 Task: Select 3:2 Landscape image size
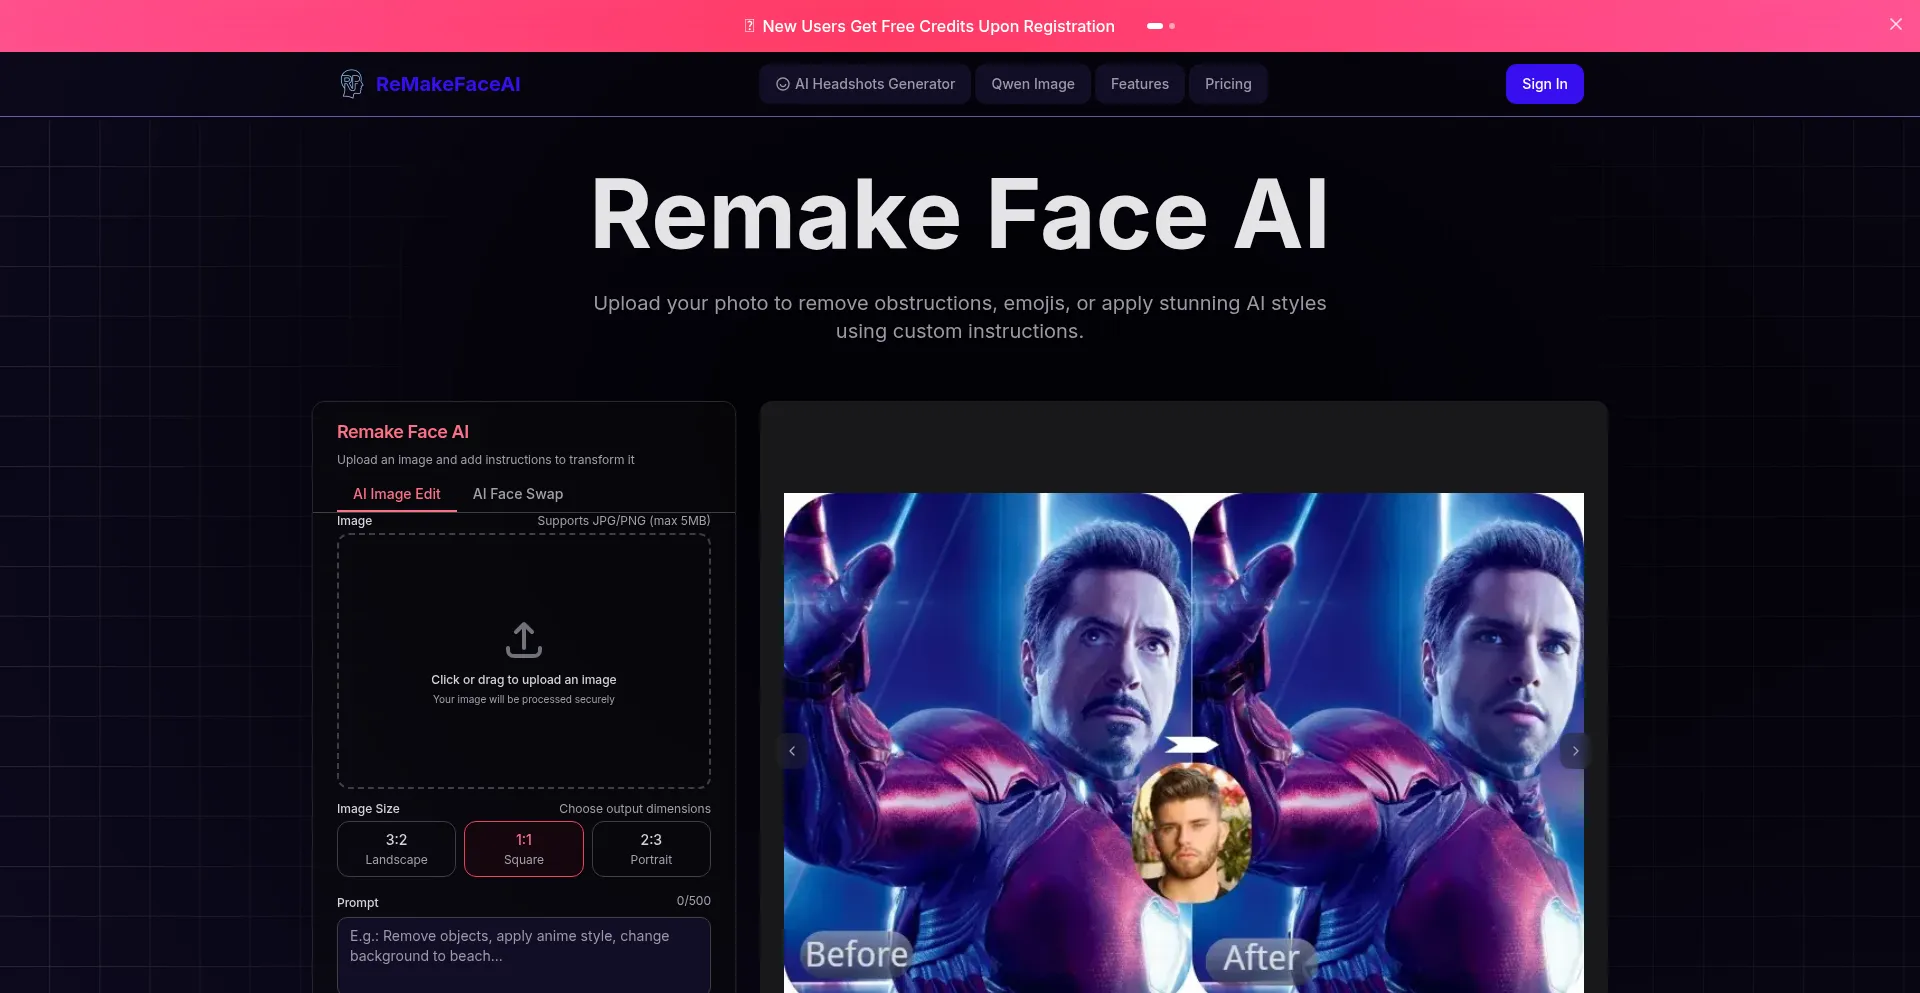[x=396, y=849]
